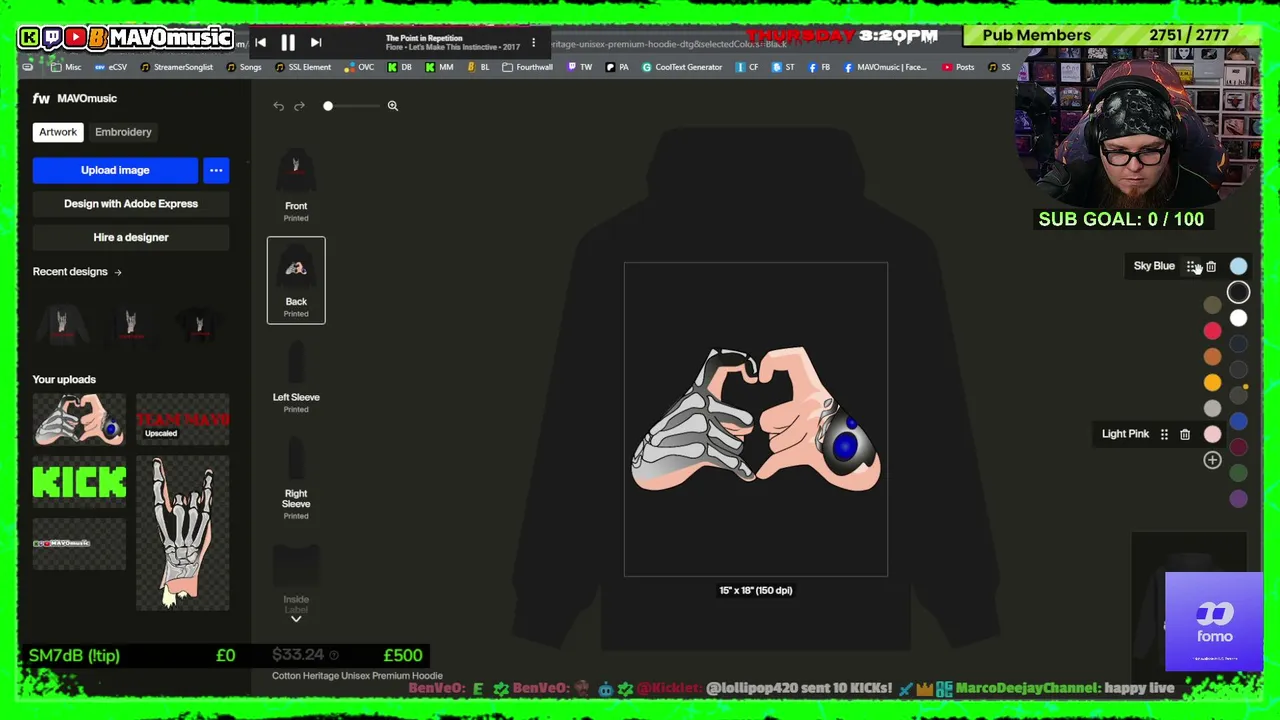Undo the last design change
Image resolution: width=1280 pixels, height=720 pixels.
pyautogui.click(x=279, y=106)
